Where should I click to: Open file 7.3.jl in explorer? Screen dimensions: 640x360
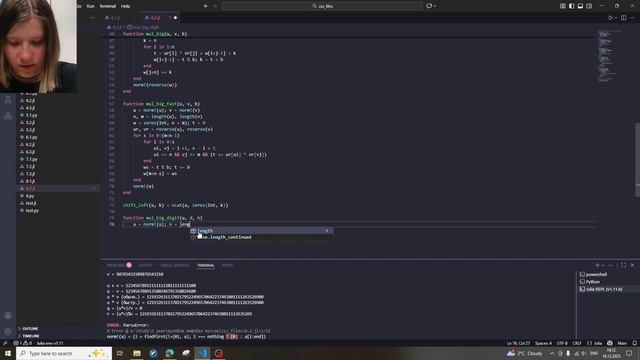pyautogui.click(x=58, y=174)
